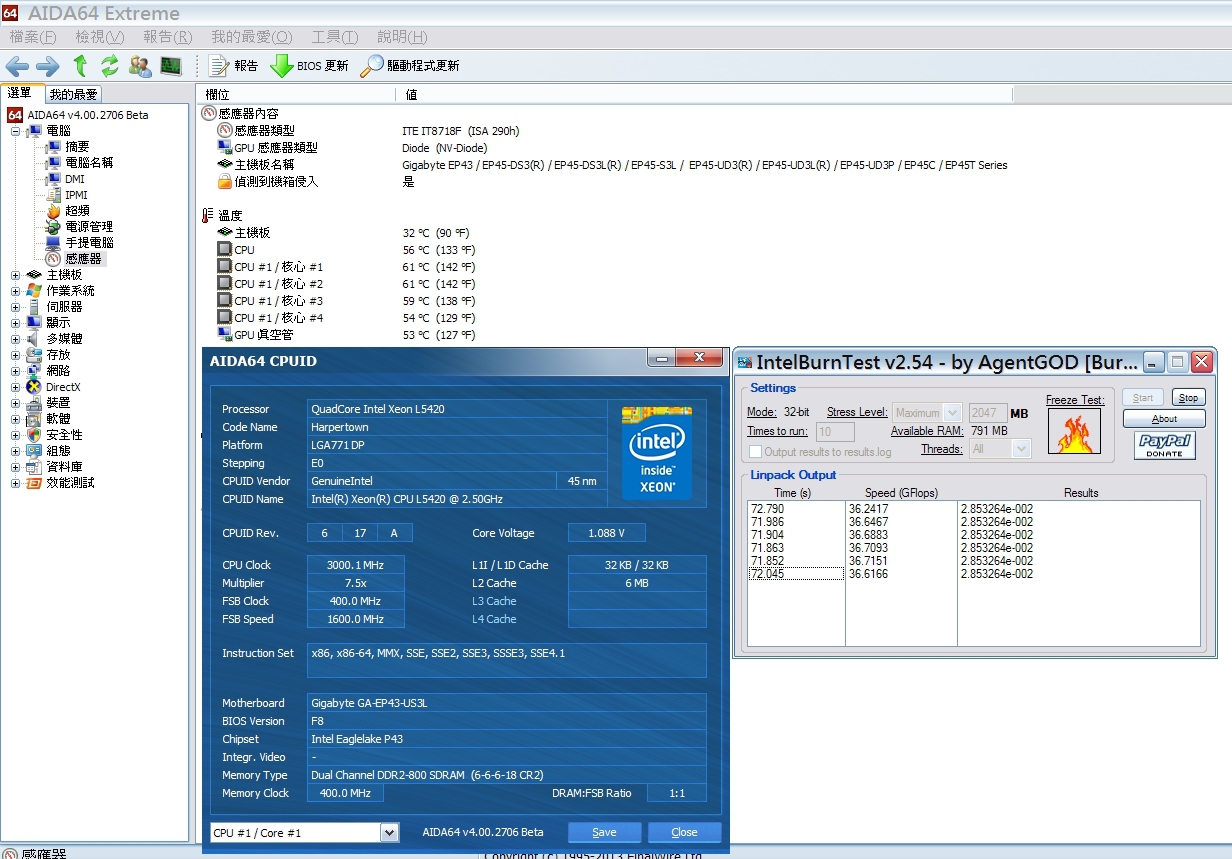Click 驅動程式更新 driver update button
Screen dimensions: 1232x859
coord(411,66)
